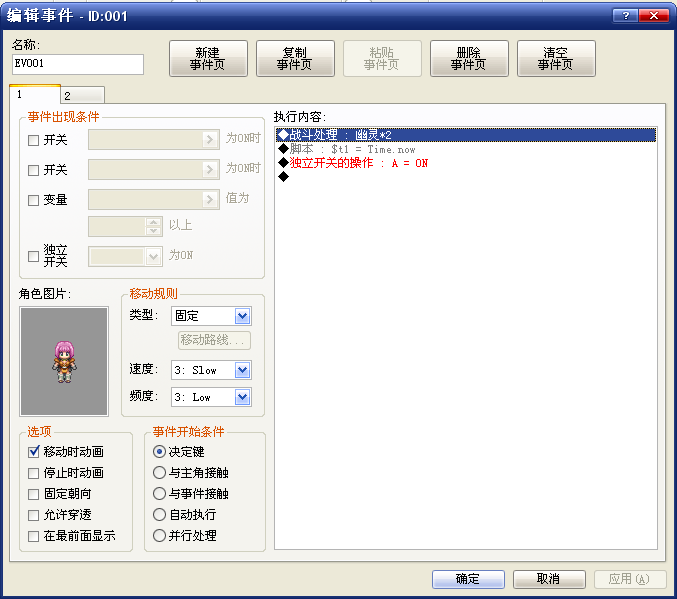Image resolution: width=677 pixels, height=599 pixels.
Task: Uncheck 移动时动画 option
Action: [x=33, y=452]
